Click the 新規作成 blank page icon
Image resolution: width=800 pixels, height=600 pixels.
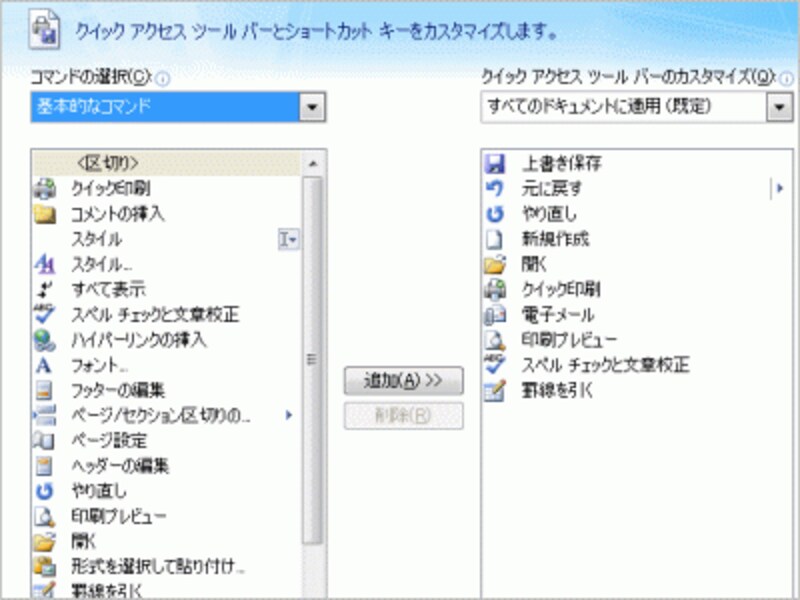[495, 239]
